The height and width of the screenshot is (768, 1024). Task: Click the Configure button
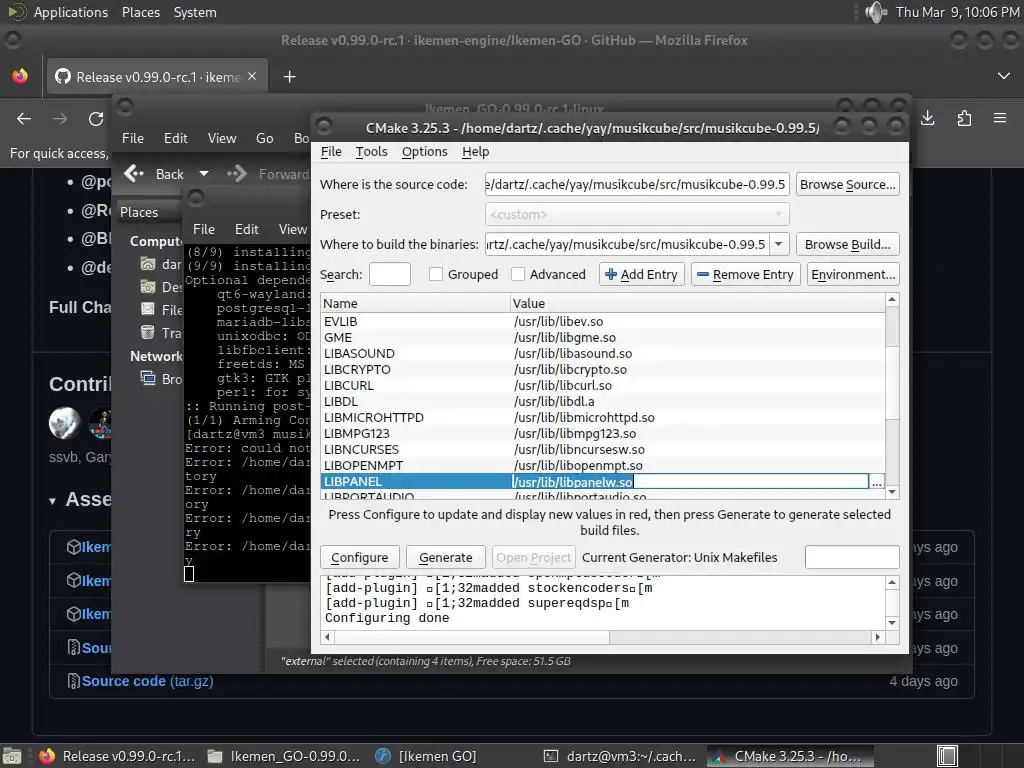click(359, 557)
